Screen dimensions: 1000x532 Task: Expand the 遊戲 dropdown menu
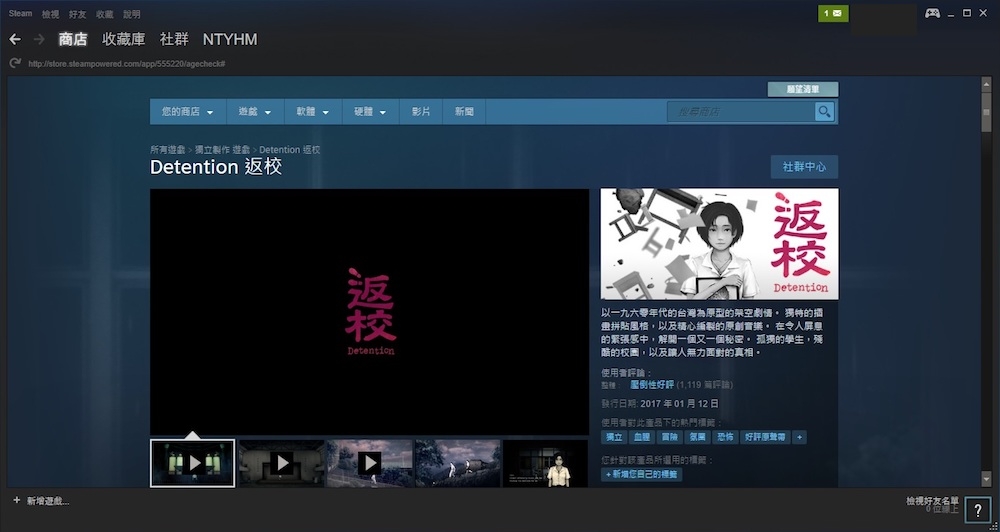point(255,112)
